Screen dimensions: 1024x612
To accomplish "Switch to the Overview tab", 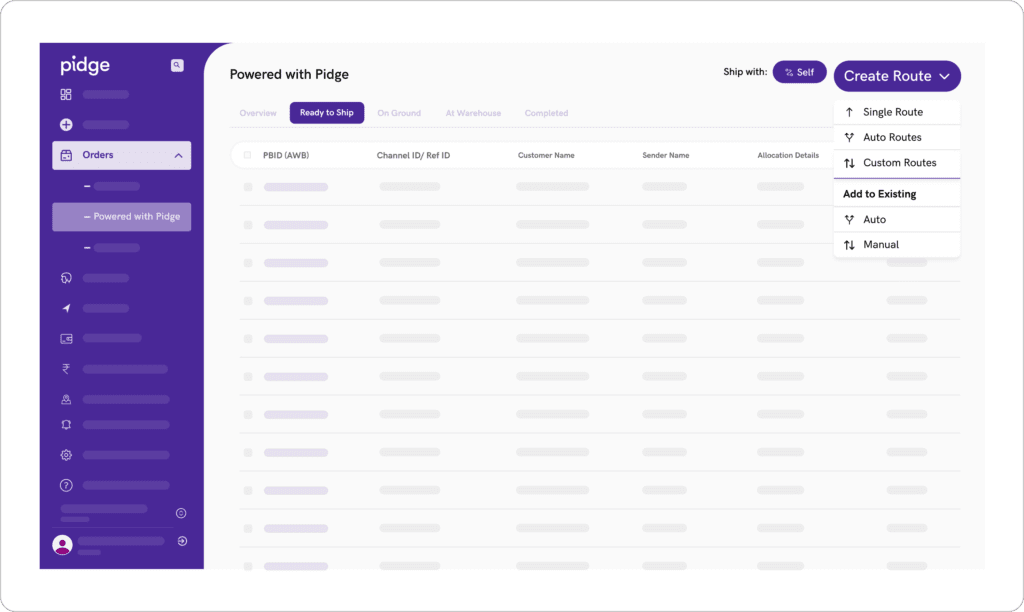I will tap(258, 113).
